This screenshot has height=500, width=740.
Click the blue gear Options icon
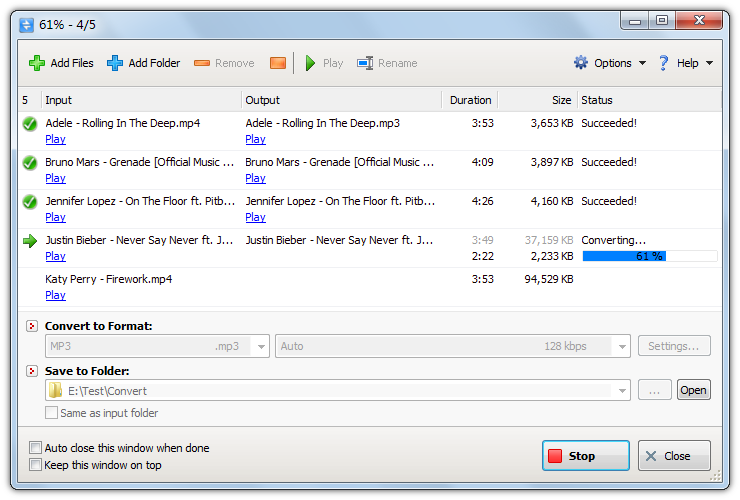(580, 63)
